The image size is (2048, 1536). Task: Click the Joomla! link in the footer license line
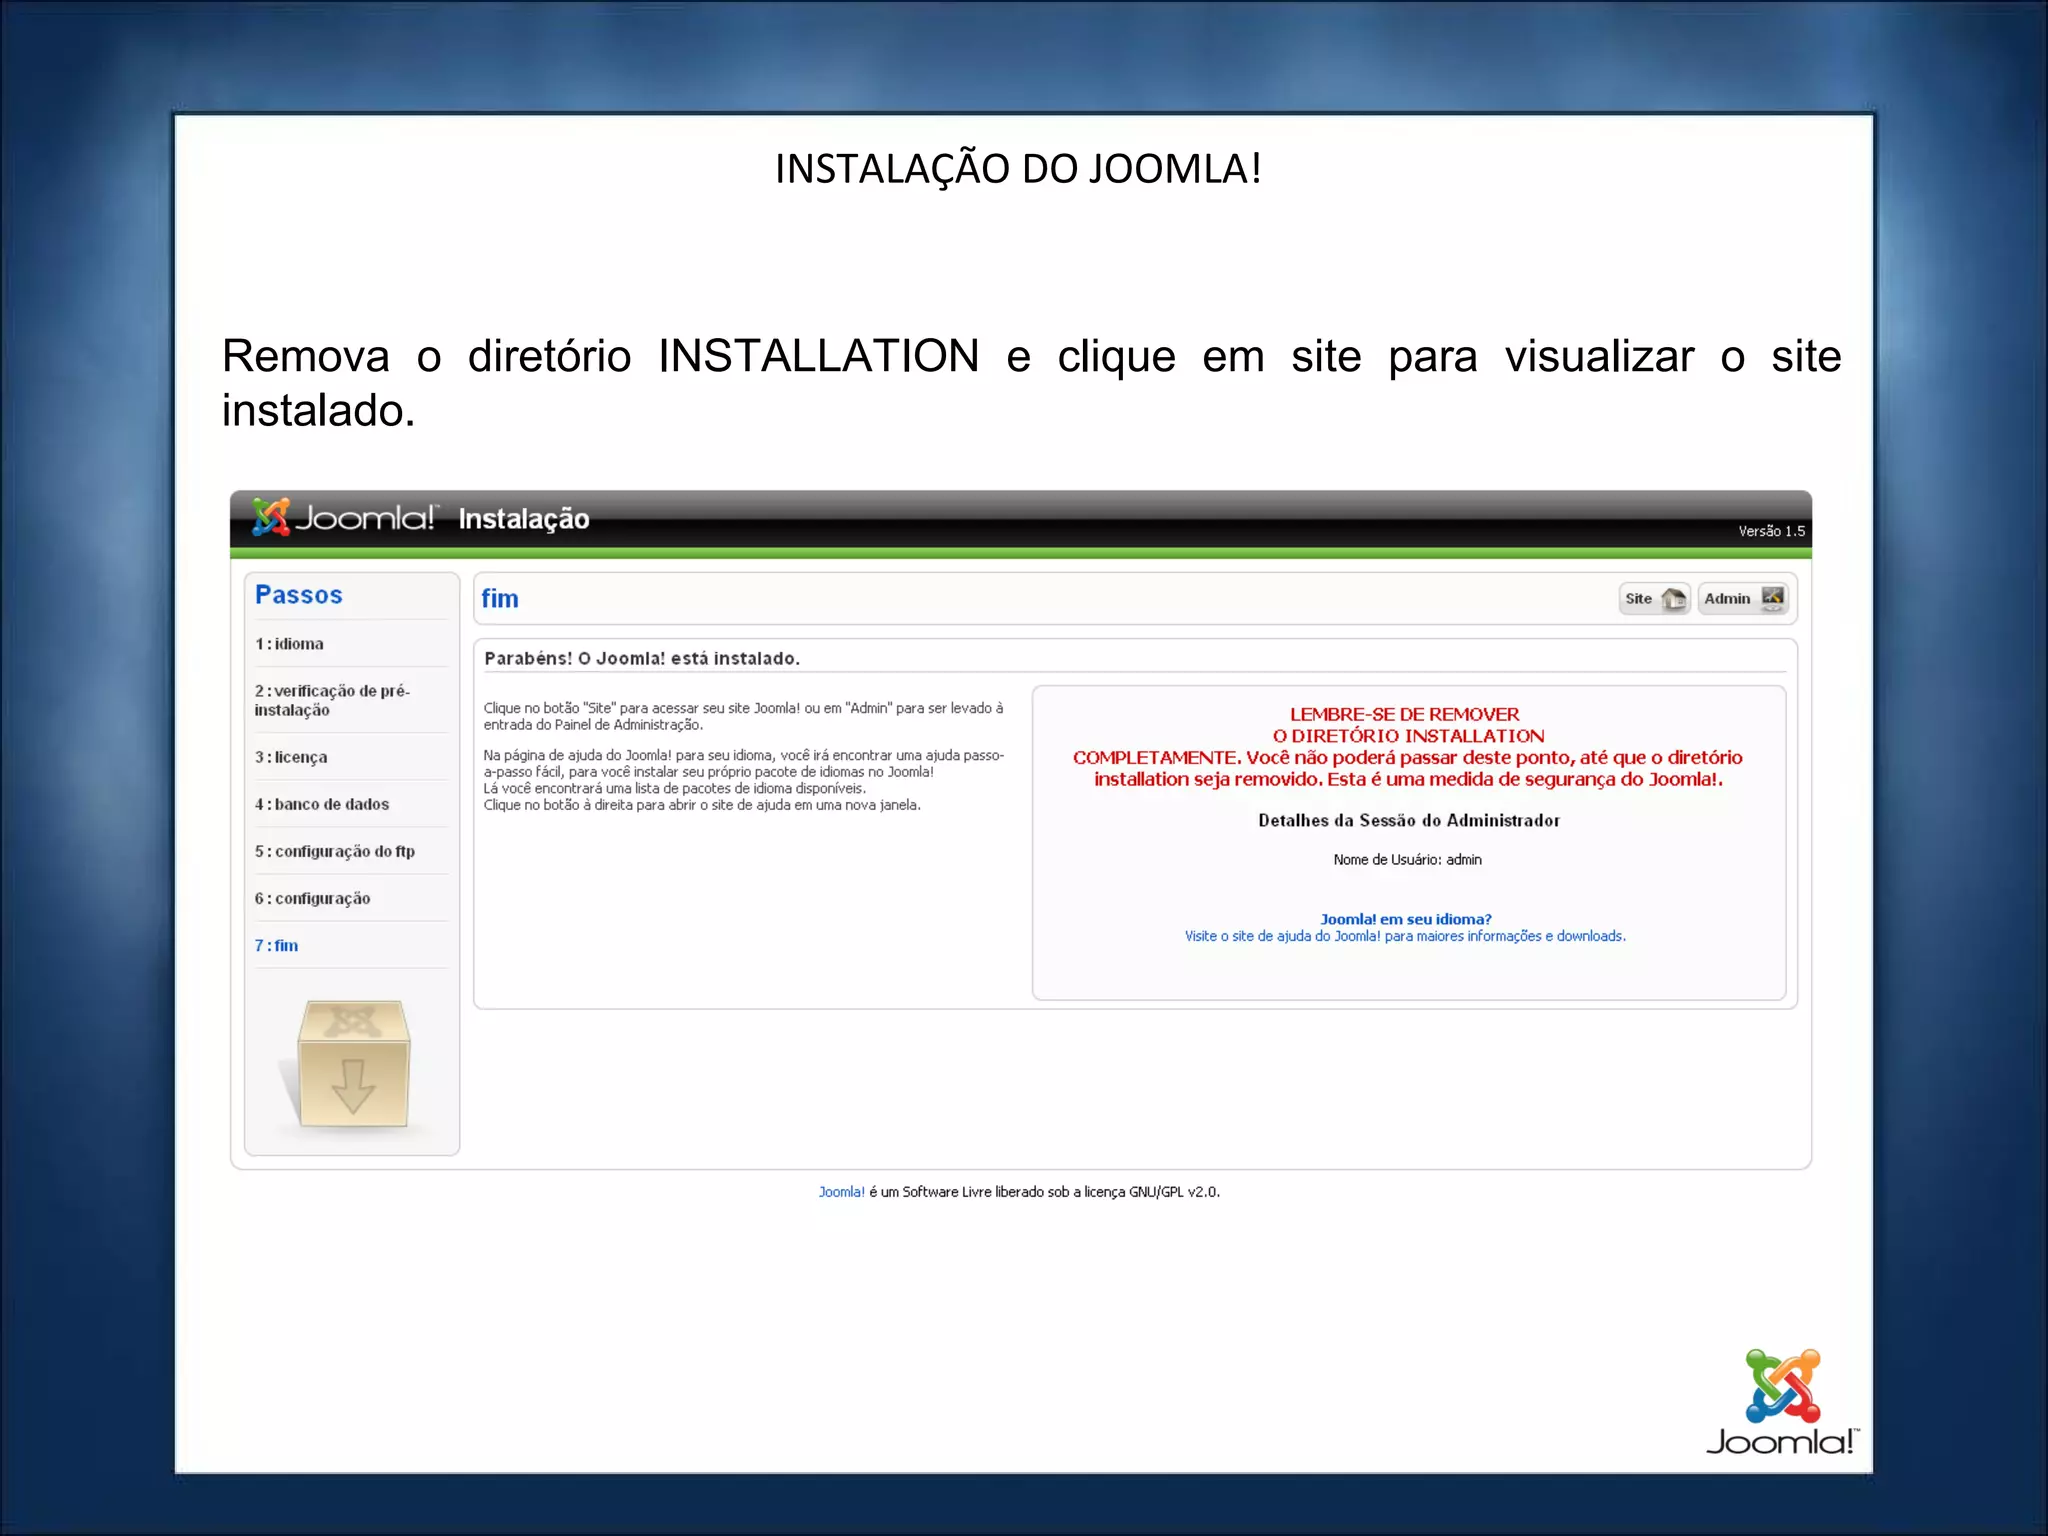(x=841, y=1192)
